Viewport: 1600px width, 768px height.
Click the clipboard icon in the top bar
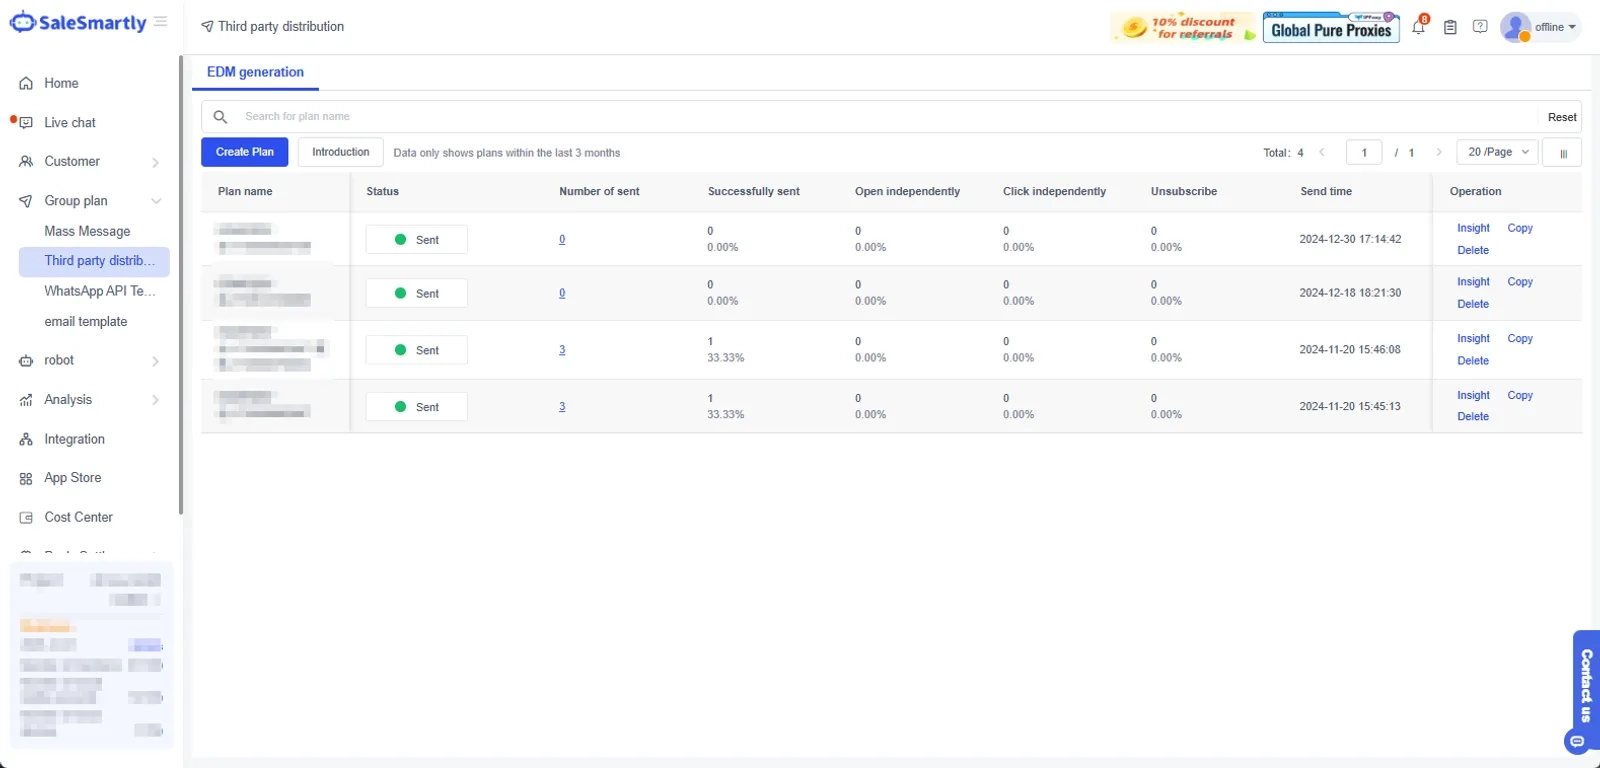pyautogui.click(x=1450, y=27)
